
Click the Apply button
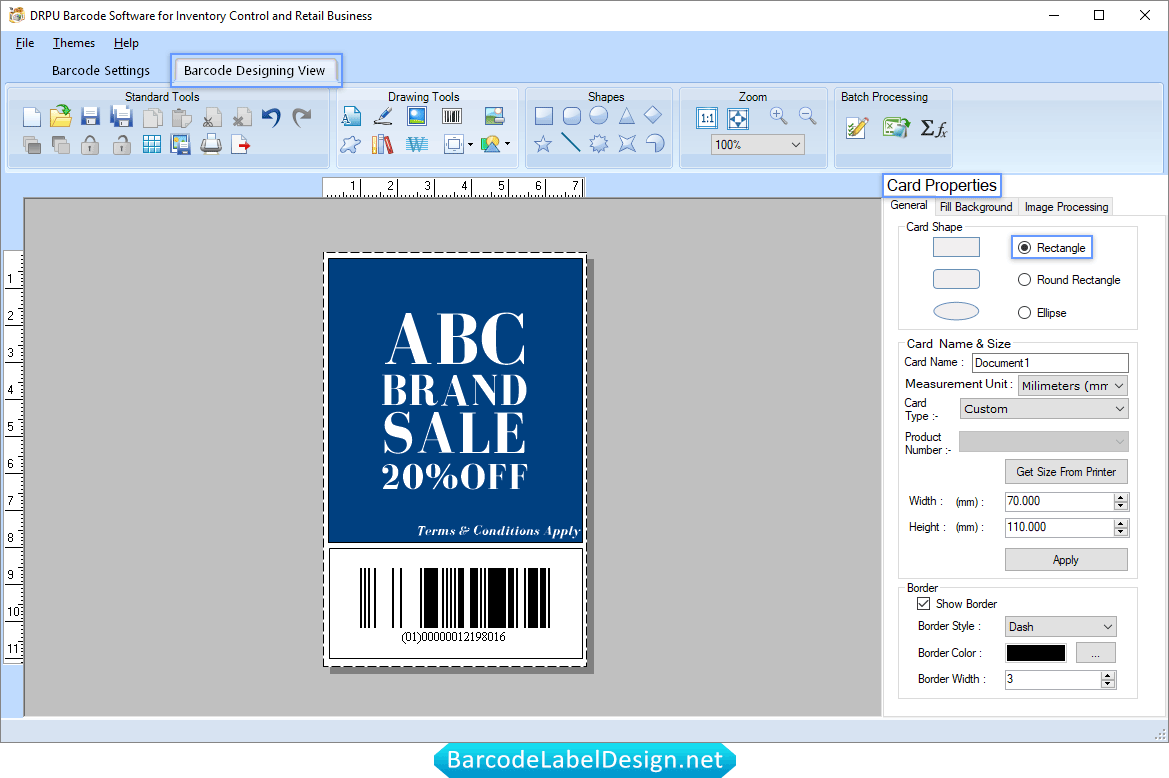point(1066,560)
